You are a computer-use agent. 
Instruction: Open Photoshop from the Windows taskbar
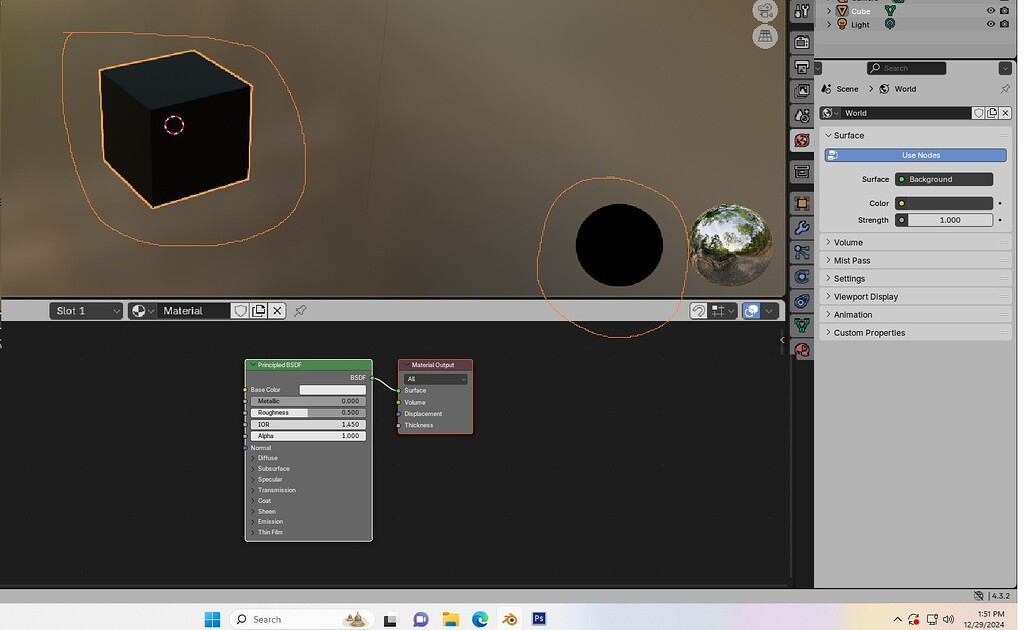[539, 618]
